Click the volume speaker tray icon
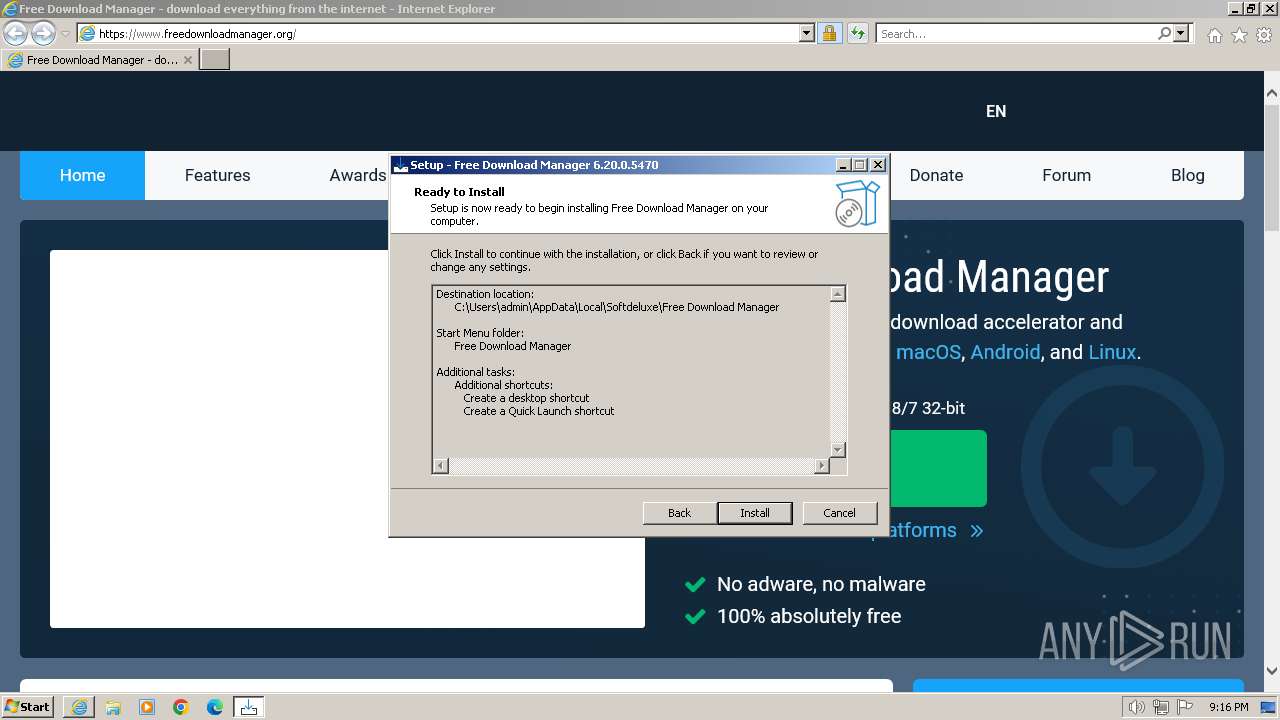 1137,707
